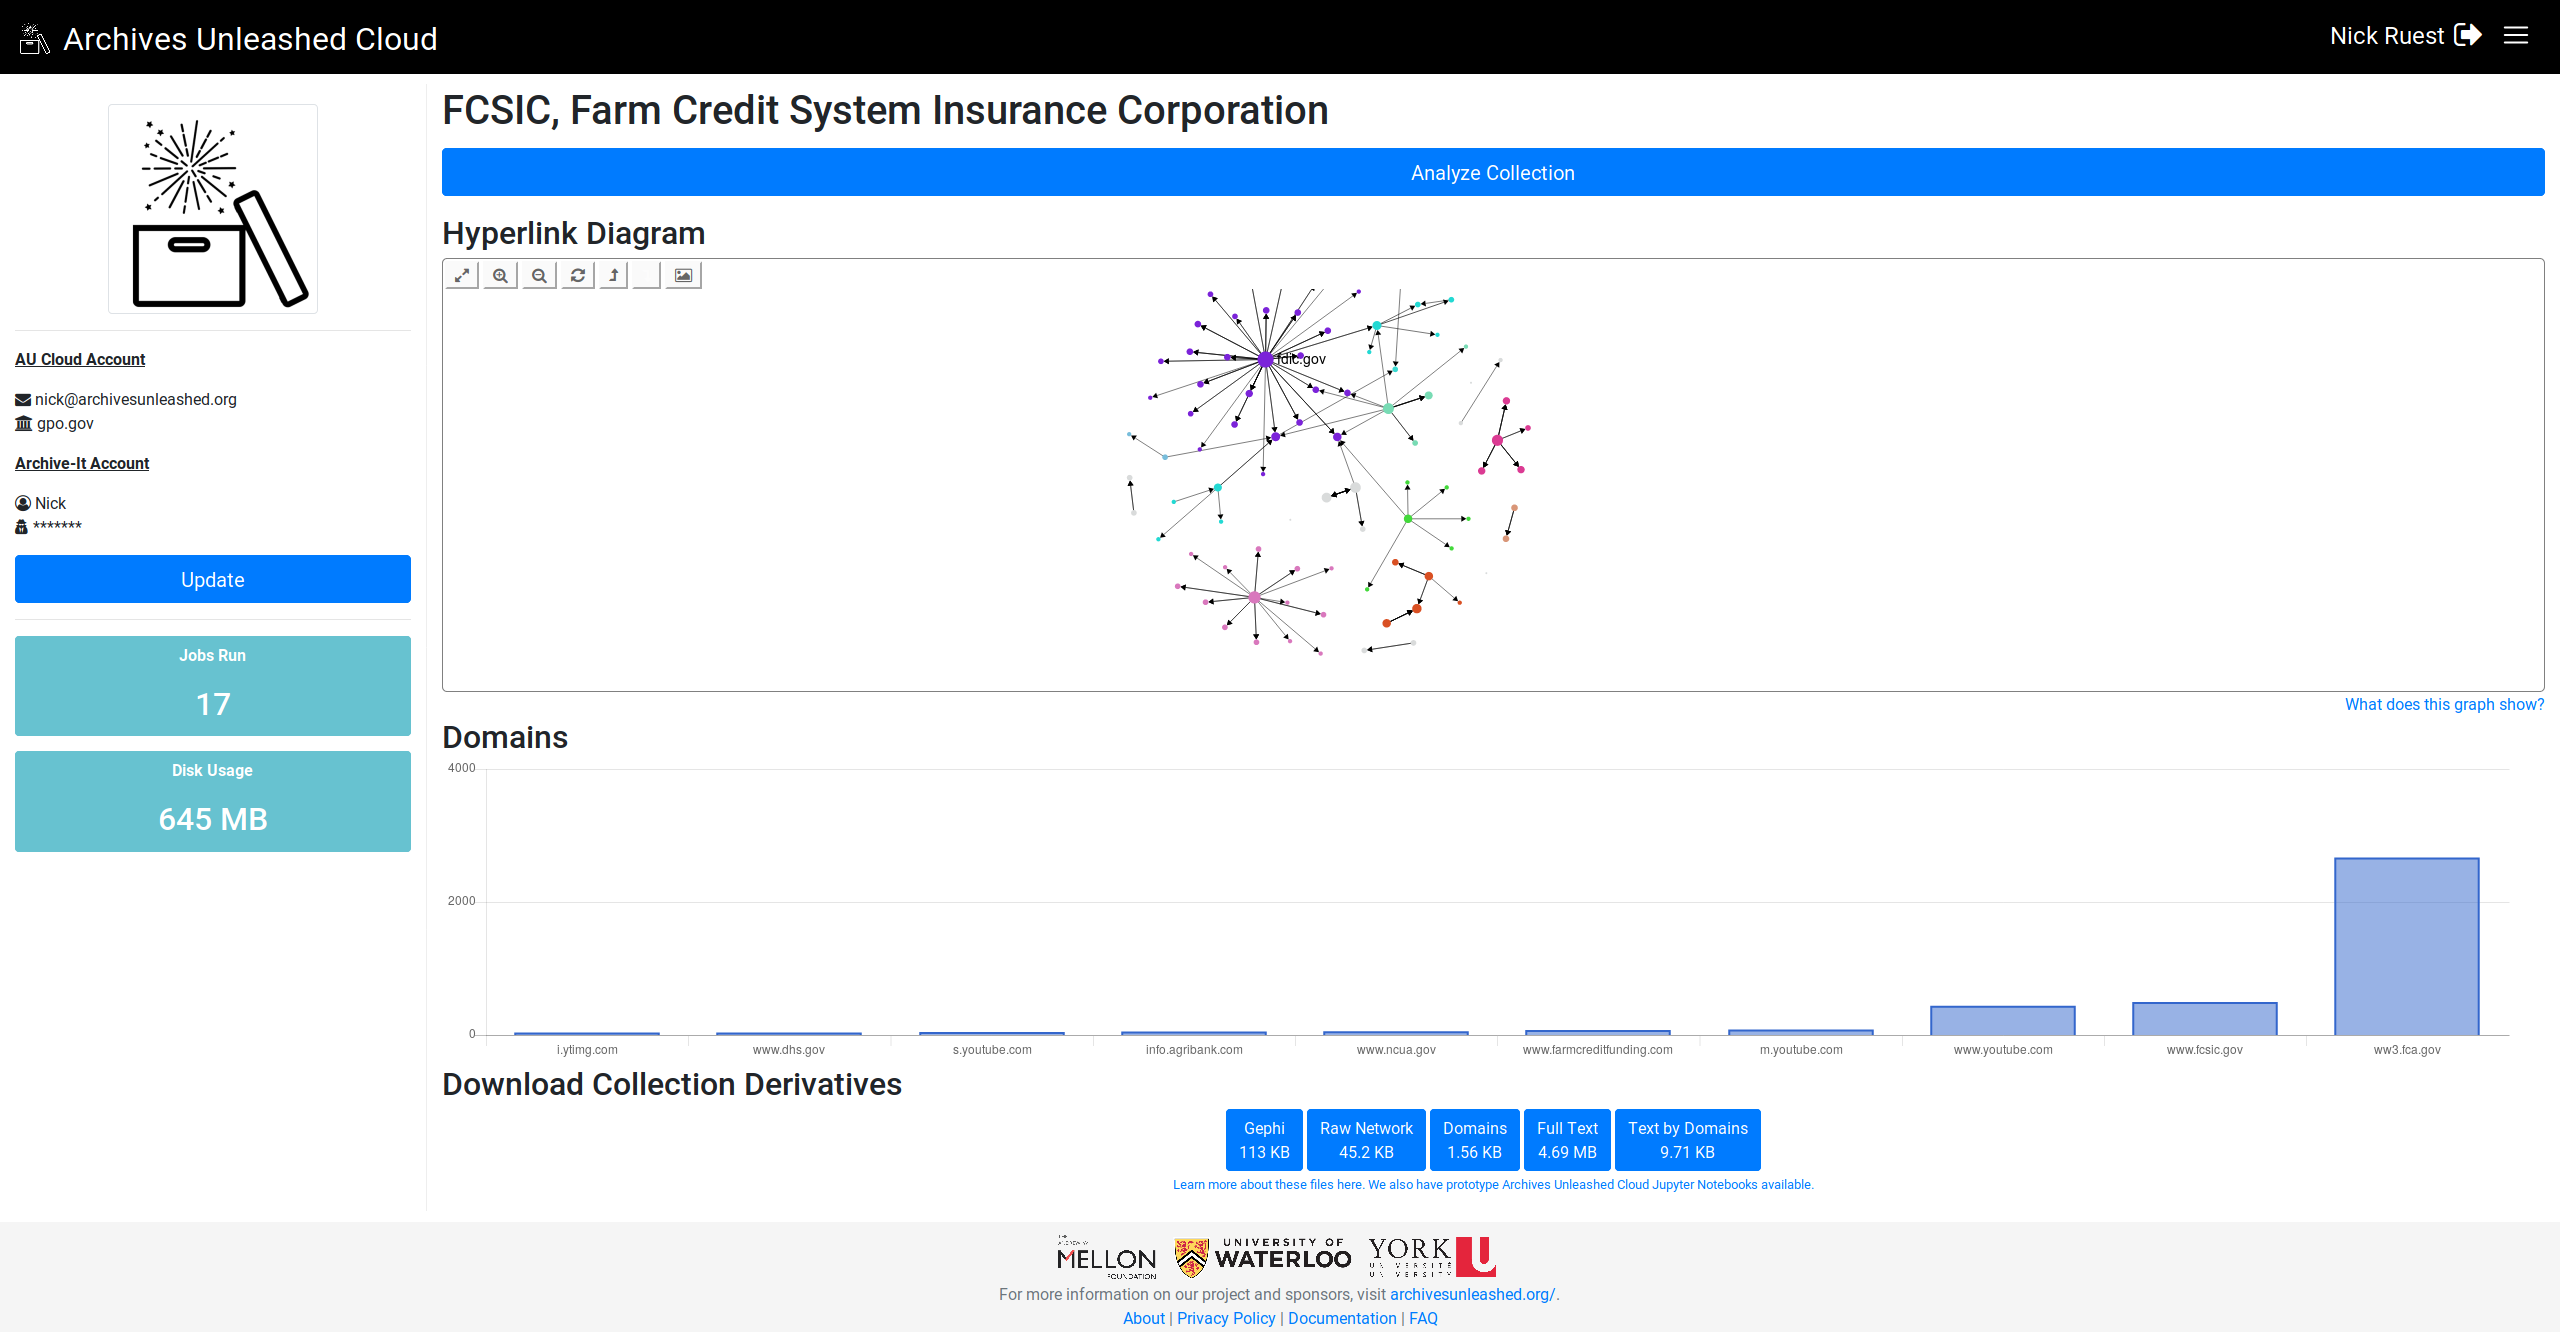Refresh the hyperlink diagram layout

pyautogui.click(x=578, y=275)
